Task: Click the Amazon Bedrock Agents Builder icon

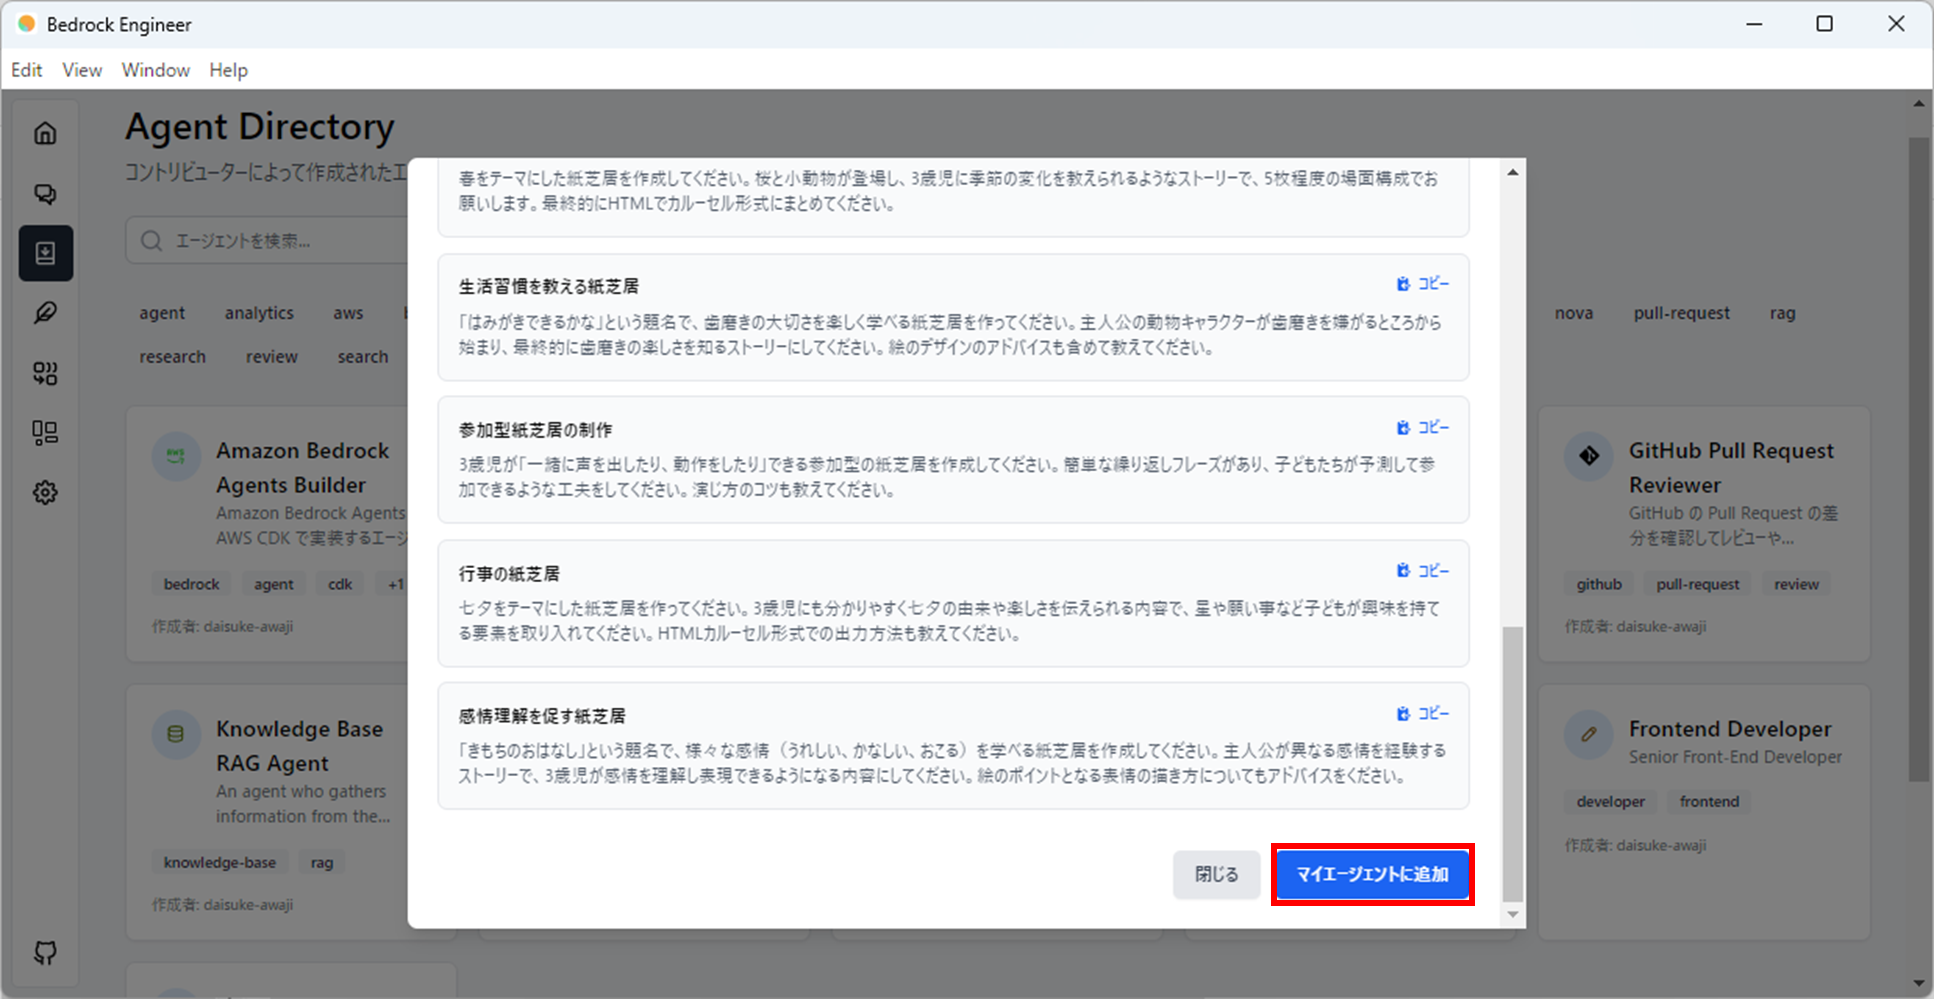Action: point(176,456)
